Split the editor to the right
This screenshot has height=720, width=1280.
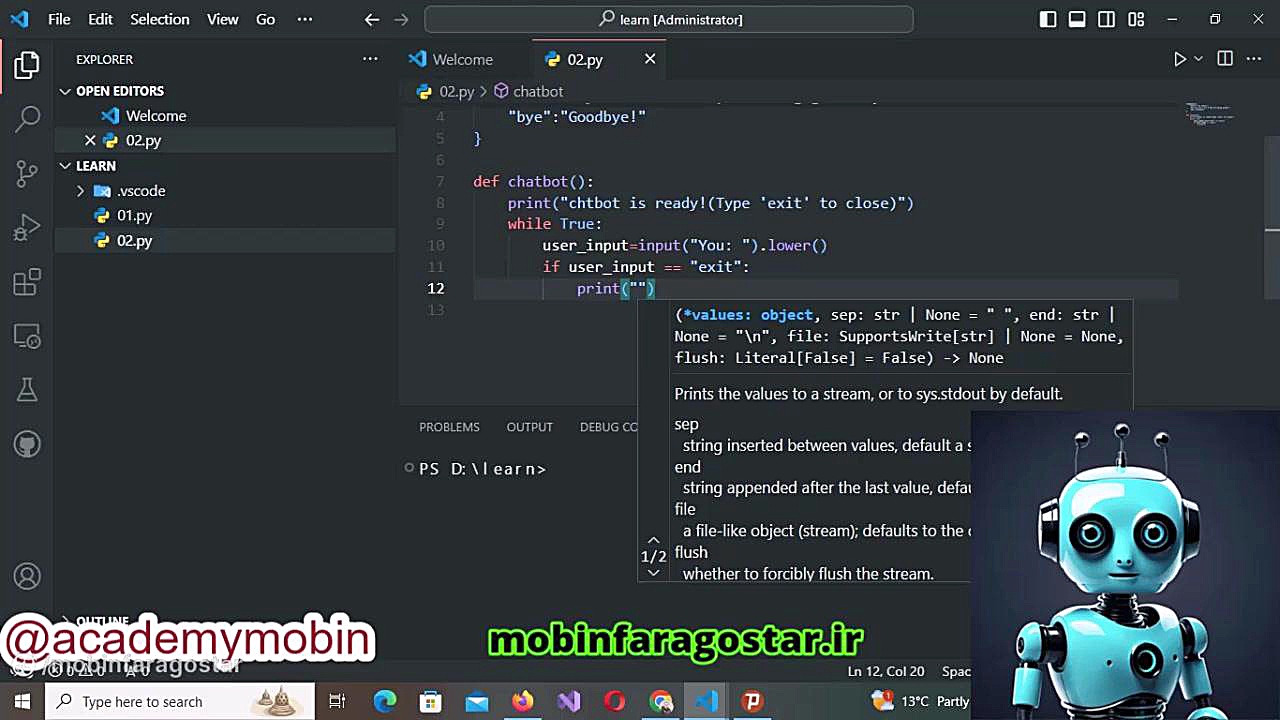click(1225, 59)
